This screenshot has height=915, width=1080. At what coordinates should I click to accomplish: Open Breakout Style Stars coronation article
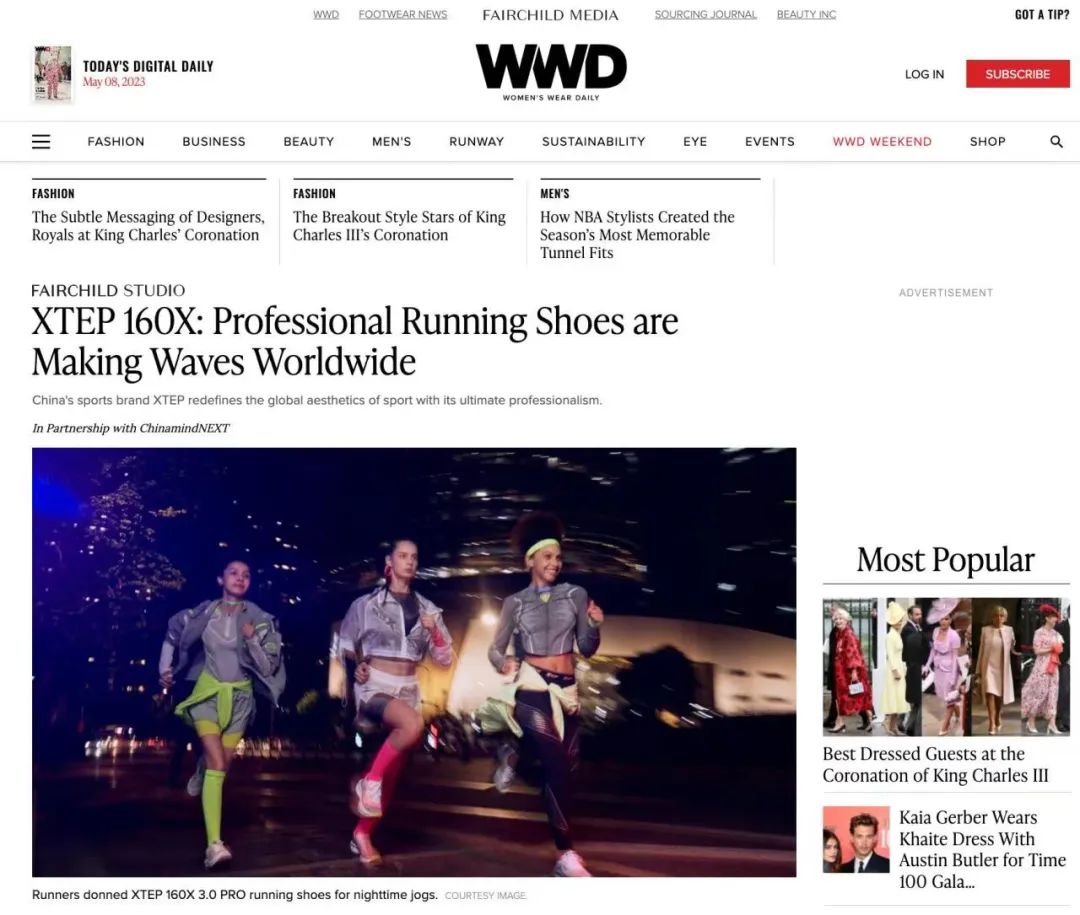(x=399, y=226)
